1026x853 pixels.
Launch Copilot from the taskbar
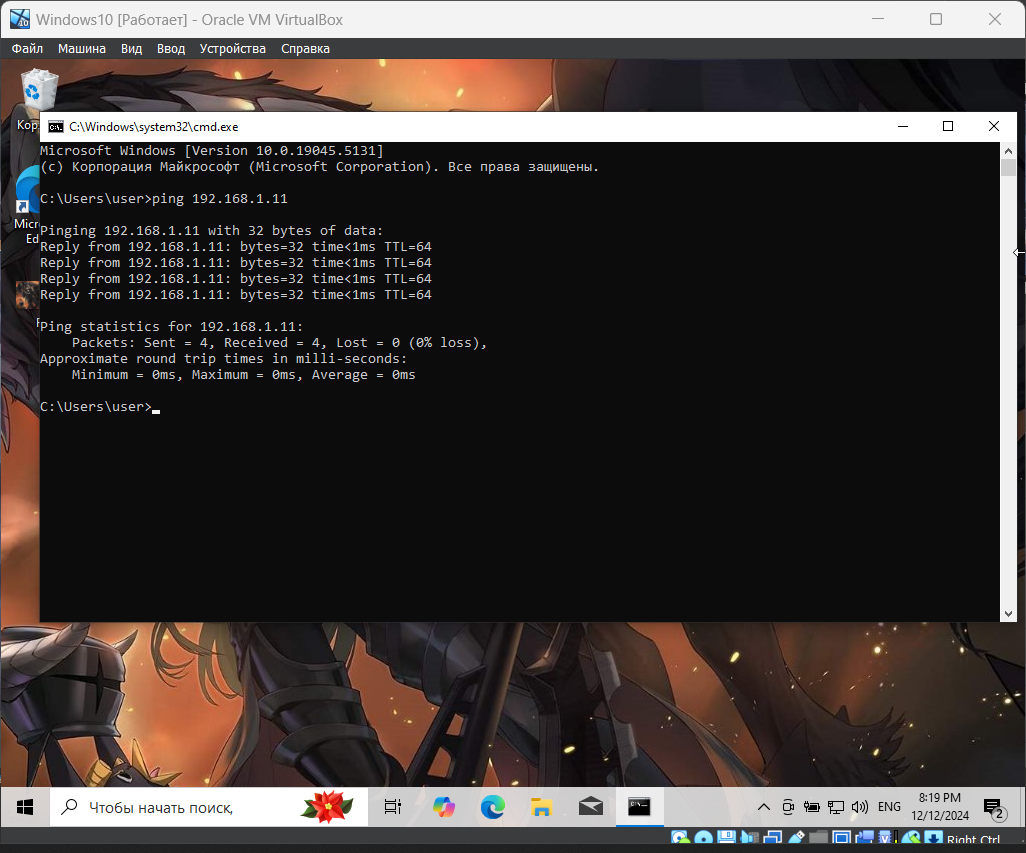[444, 807]
